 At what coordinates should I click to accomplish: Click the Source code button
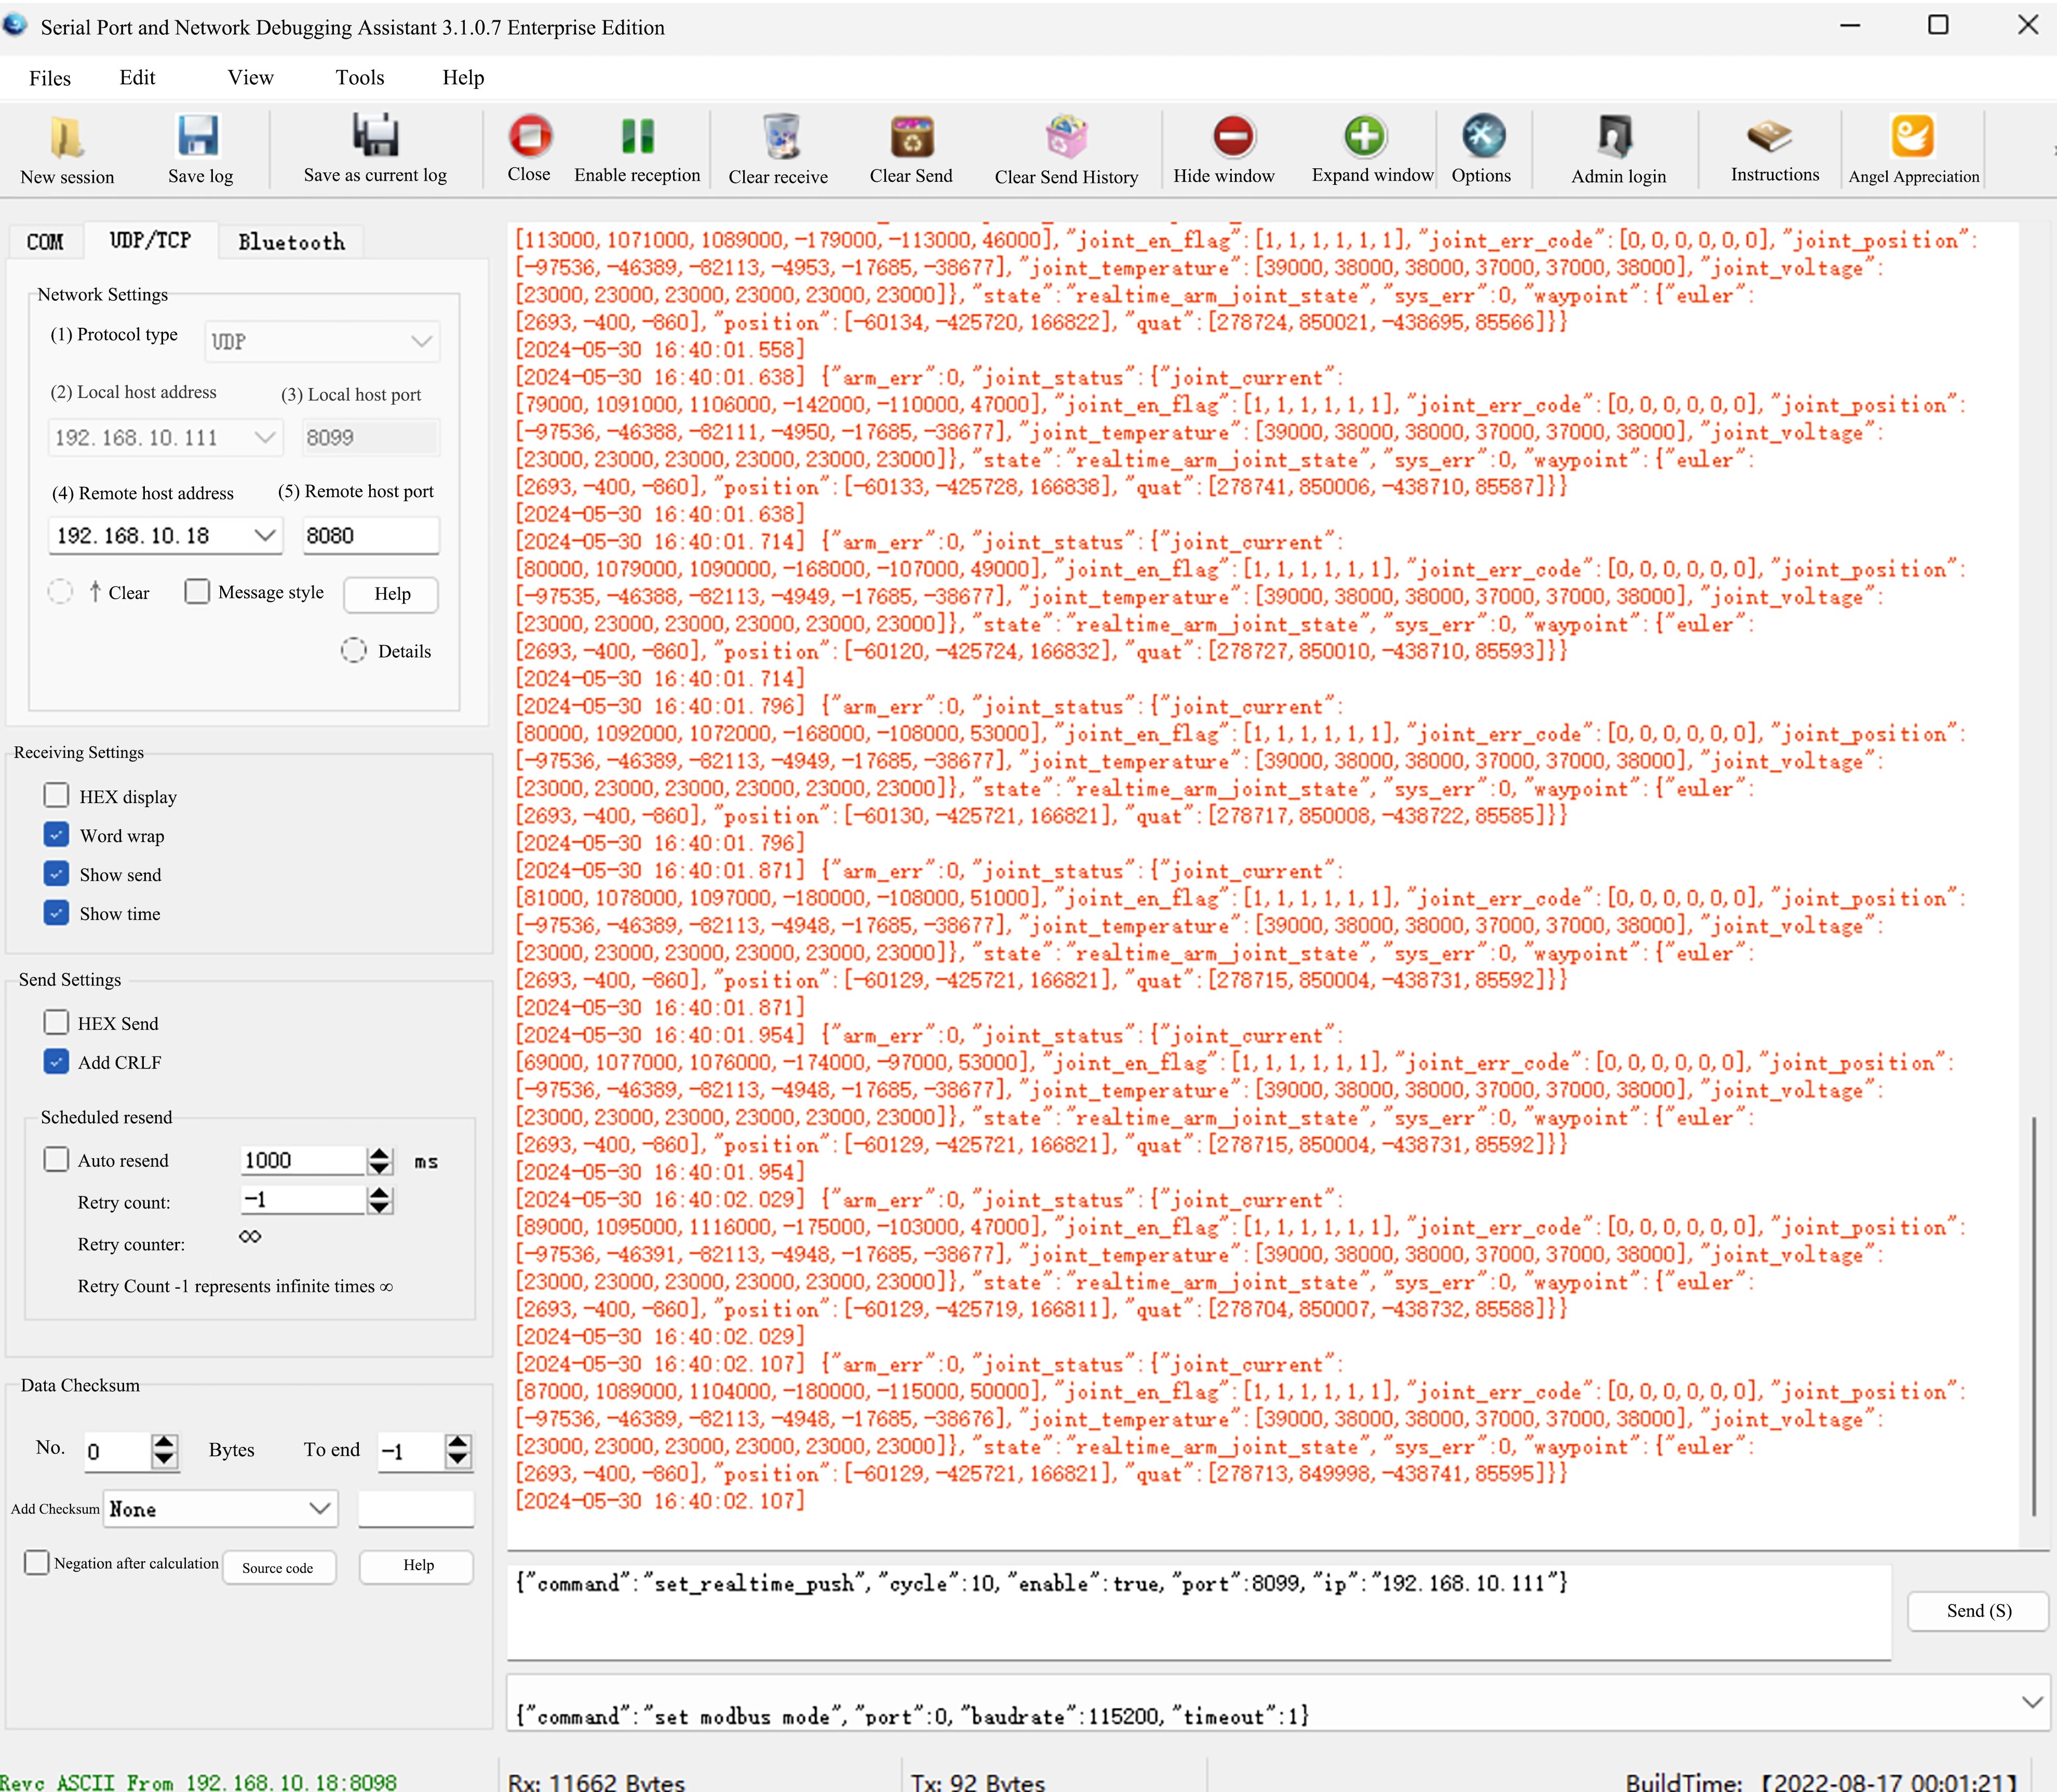pyautogui.click(x=278, y=1568)
